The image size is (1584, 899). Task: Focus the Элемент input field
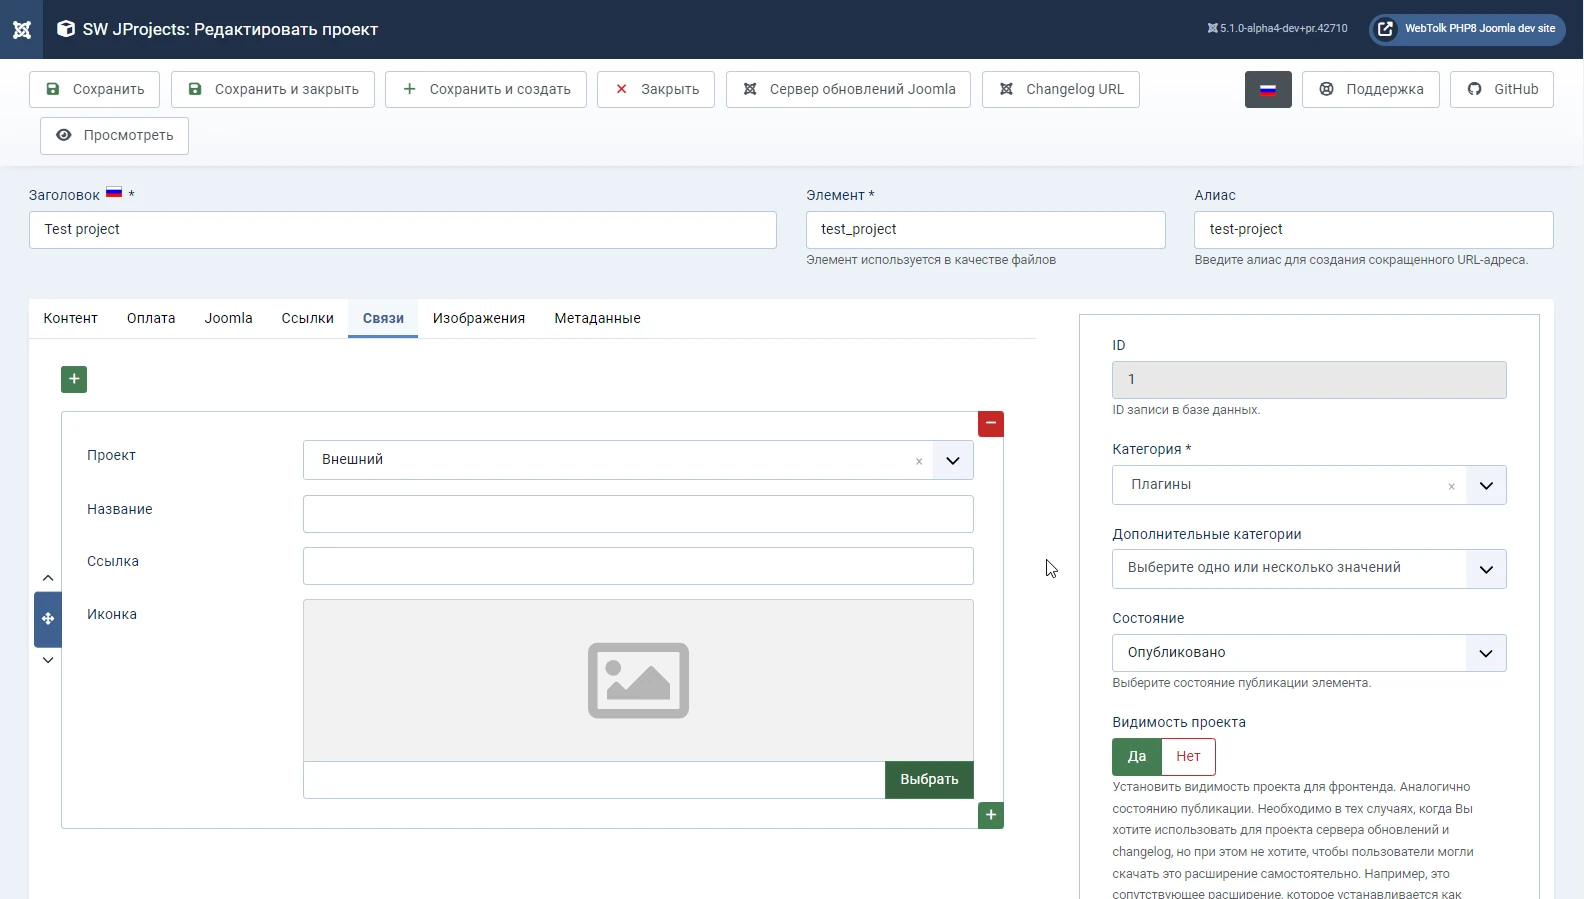click(x=985, y=229)
